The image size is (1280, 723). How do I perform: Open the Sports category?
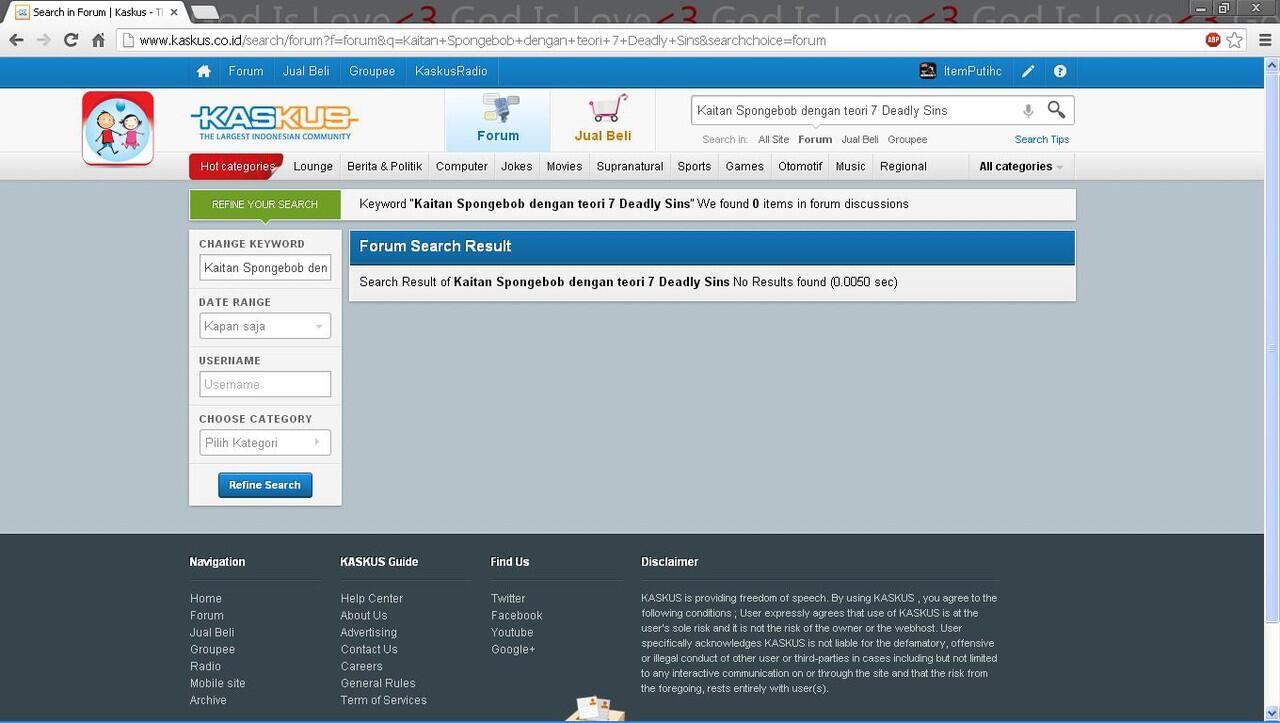click(694, 166)
